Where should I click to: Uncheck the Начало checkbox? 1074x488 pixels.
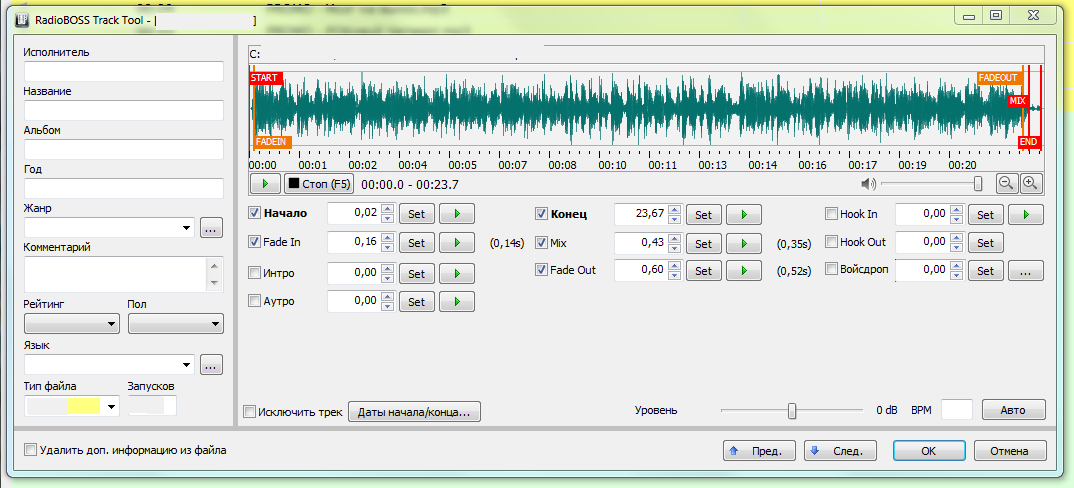pyautogui.click(x=254, y=213)
